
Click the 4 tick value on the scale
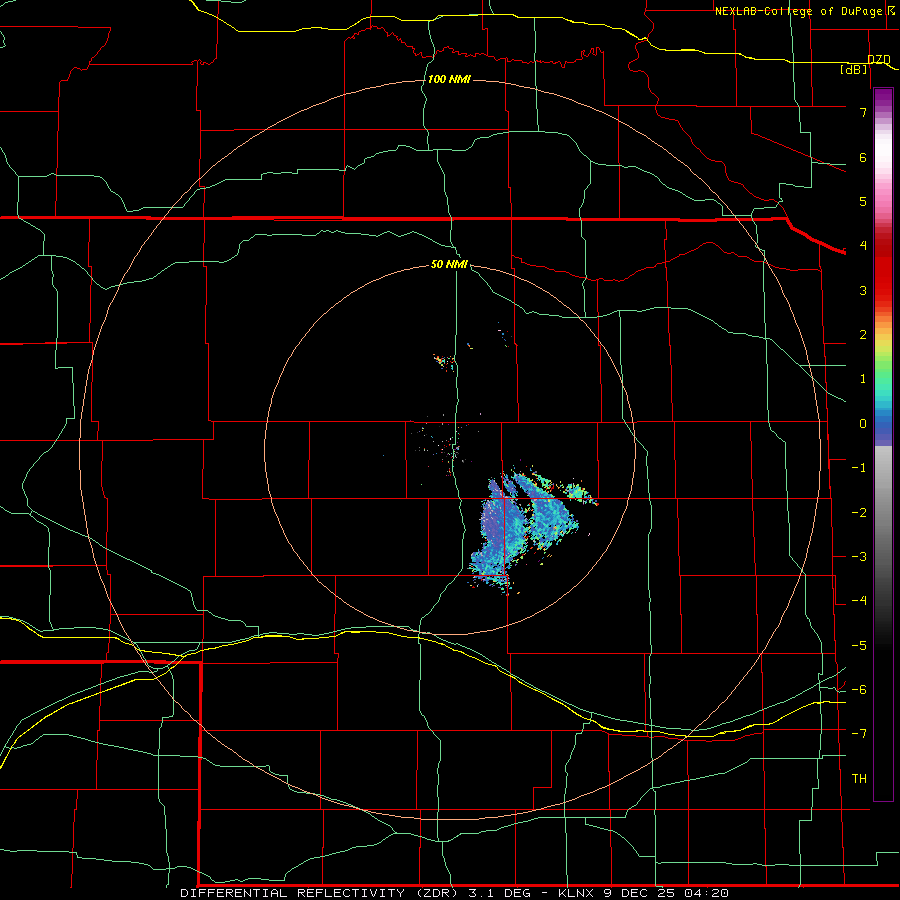(863, 246)
